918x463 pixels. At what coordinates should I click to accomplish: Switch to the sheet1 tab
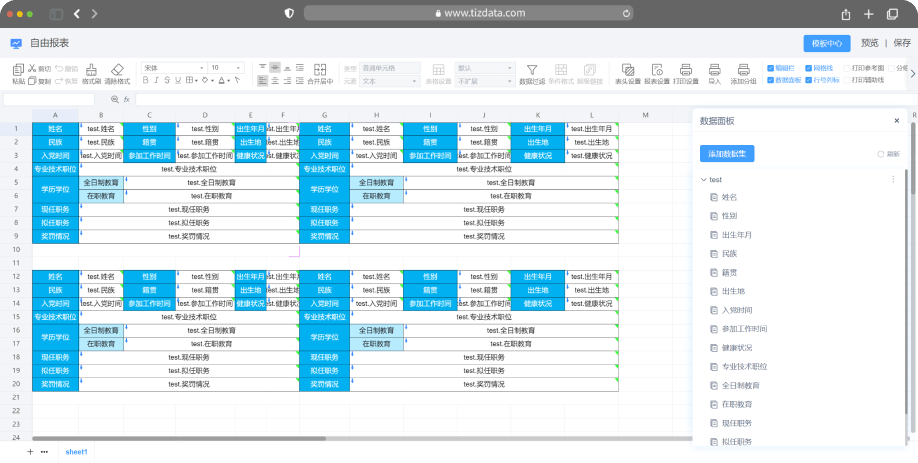coord(77,452)
